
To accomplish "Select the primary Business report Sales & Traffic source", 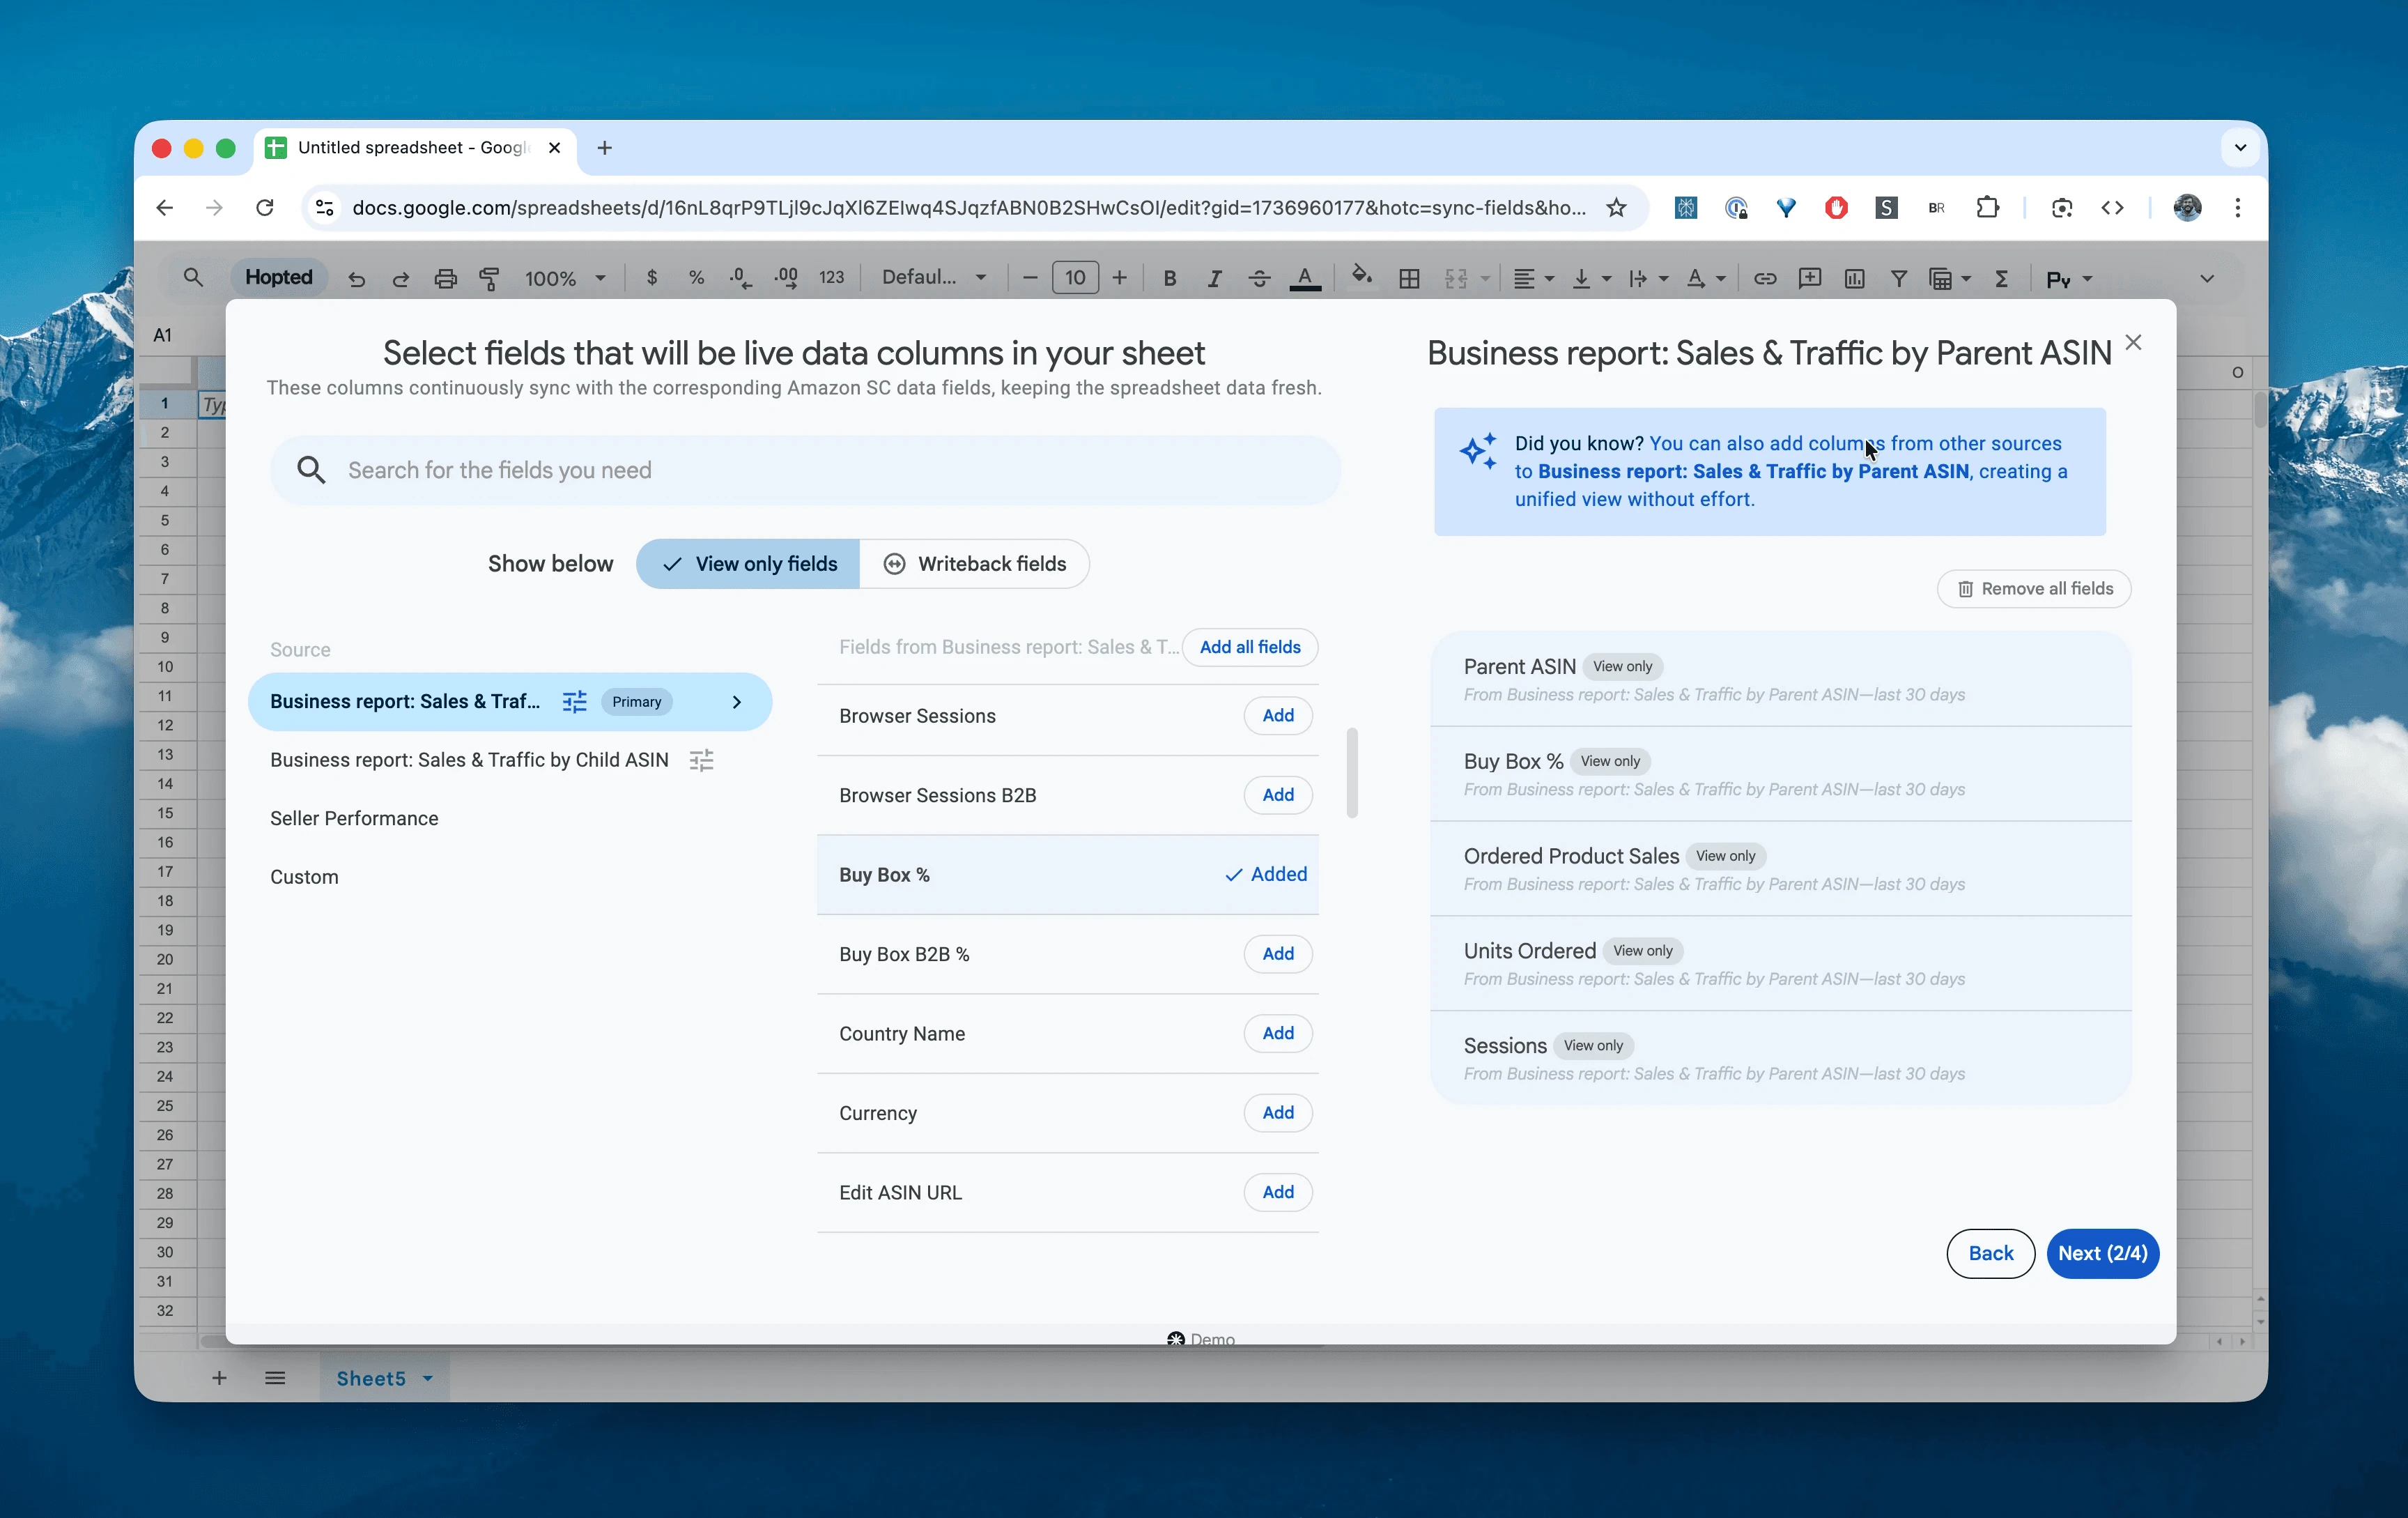I will point(510,702).
